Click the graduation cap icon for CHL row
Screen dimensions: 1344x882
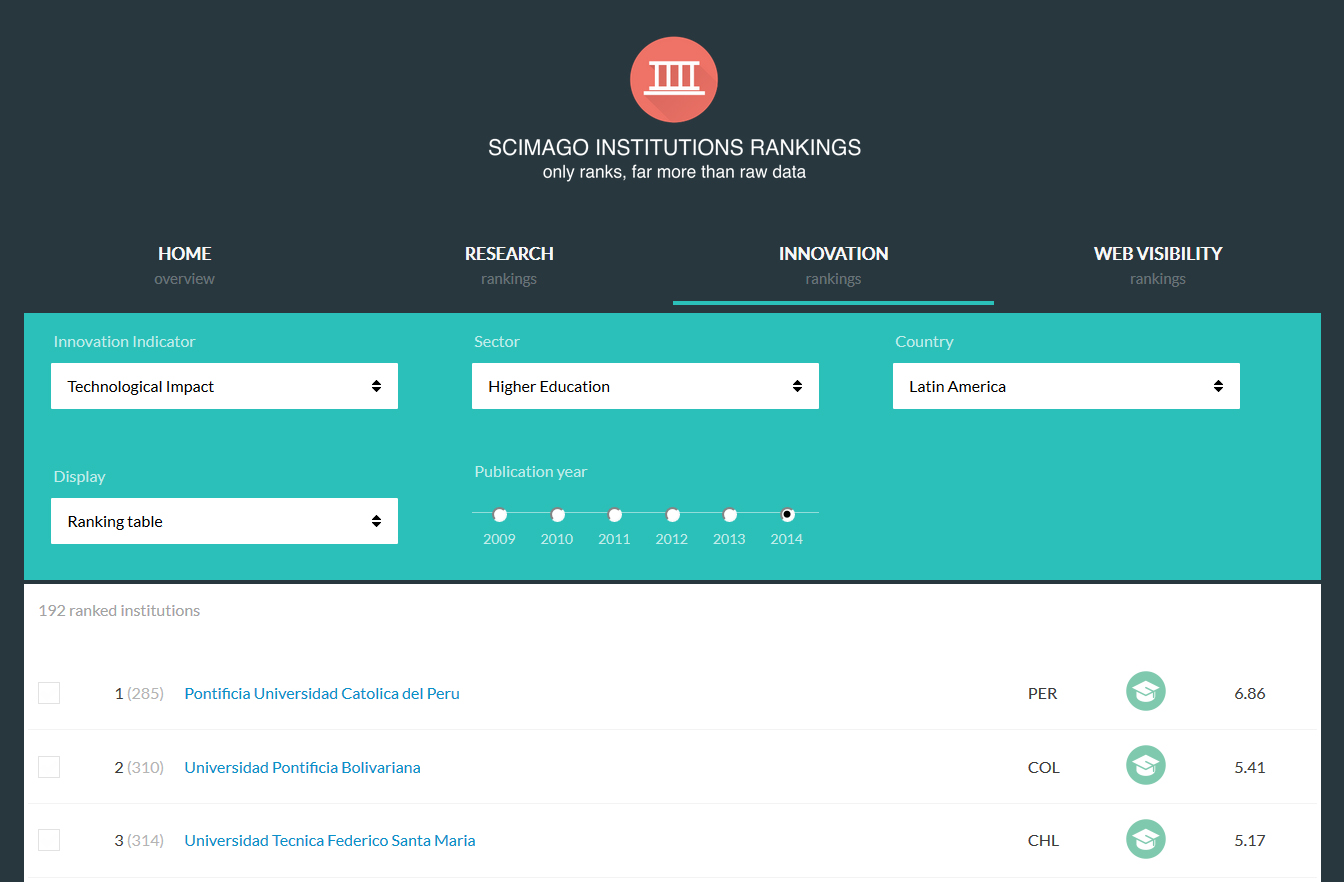tap(1146, 839)
